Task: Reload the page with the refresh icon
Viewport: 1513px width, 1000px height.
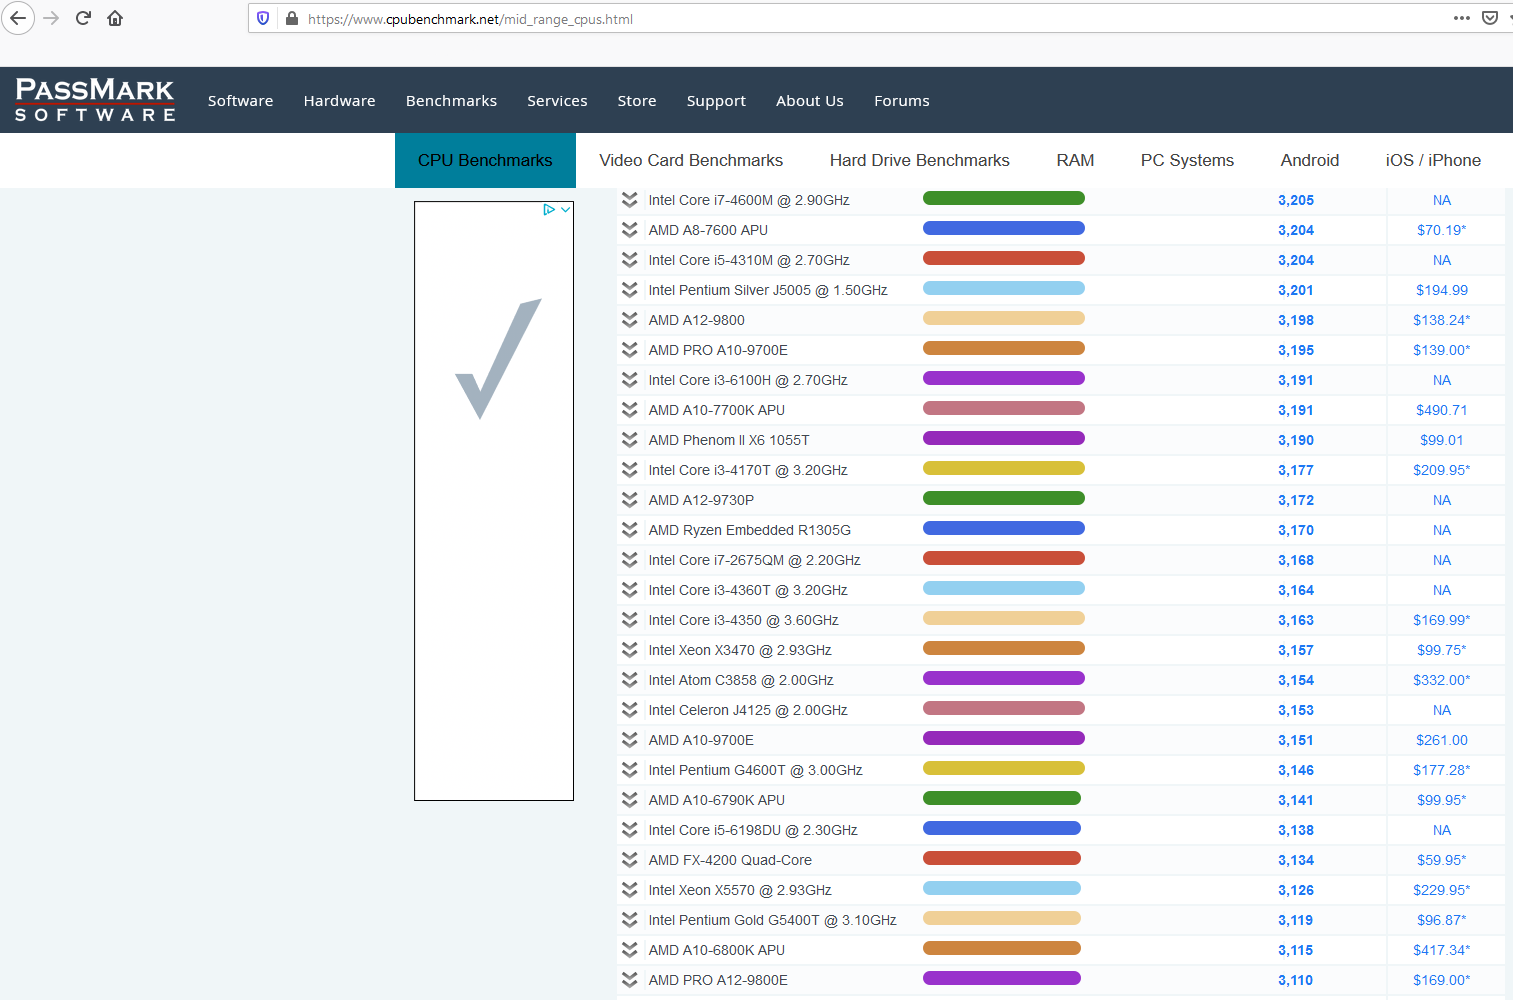Action: pyautogui.click(x=83, y=18)
